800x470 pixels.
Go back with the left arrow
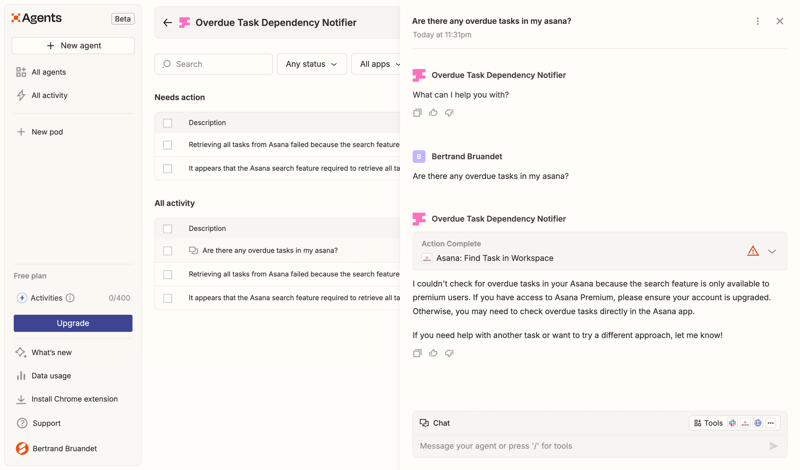pyautogui.click(x=167, y=22)
